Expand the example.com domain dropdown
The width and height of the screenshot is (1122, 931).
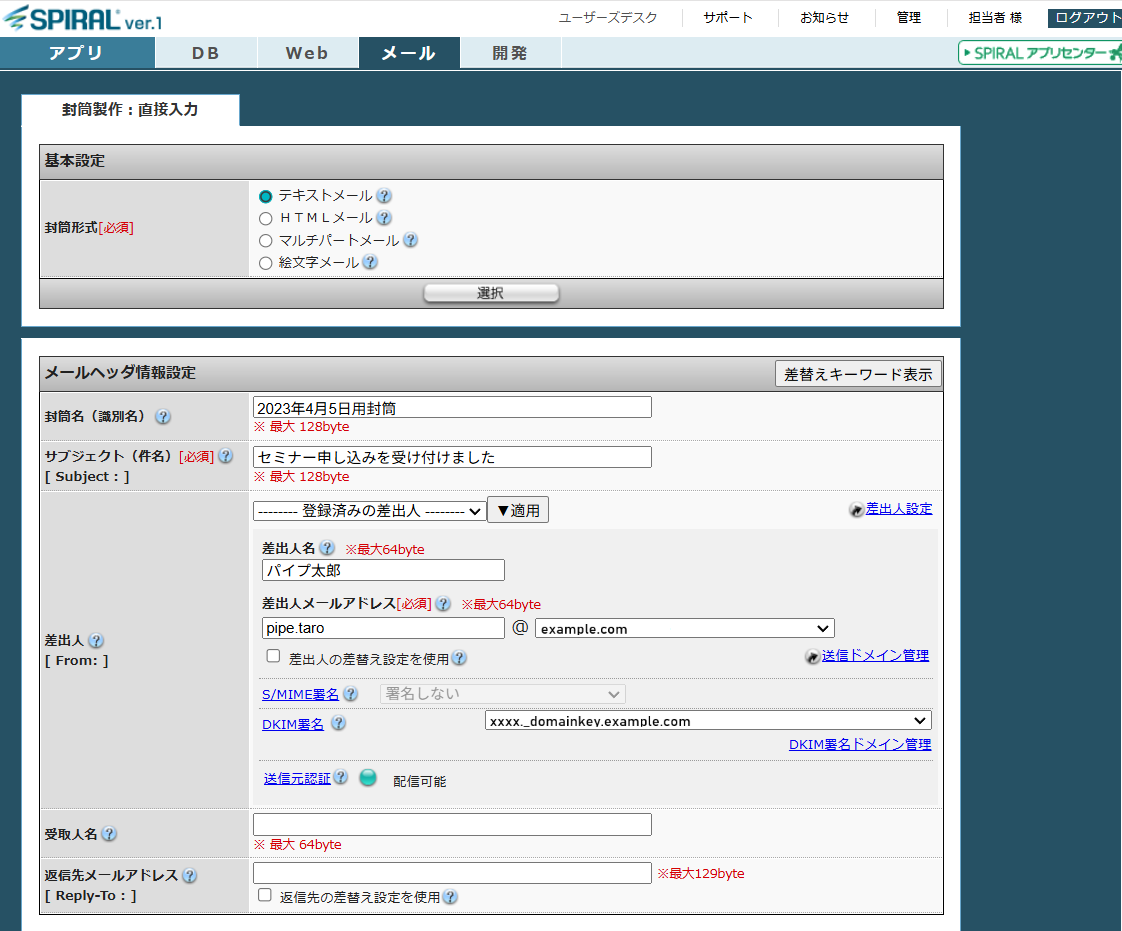[684, 629]
